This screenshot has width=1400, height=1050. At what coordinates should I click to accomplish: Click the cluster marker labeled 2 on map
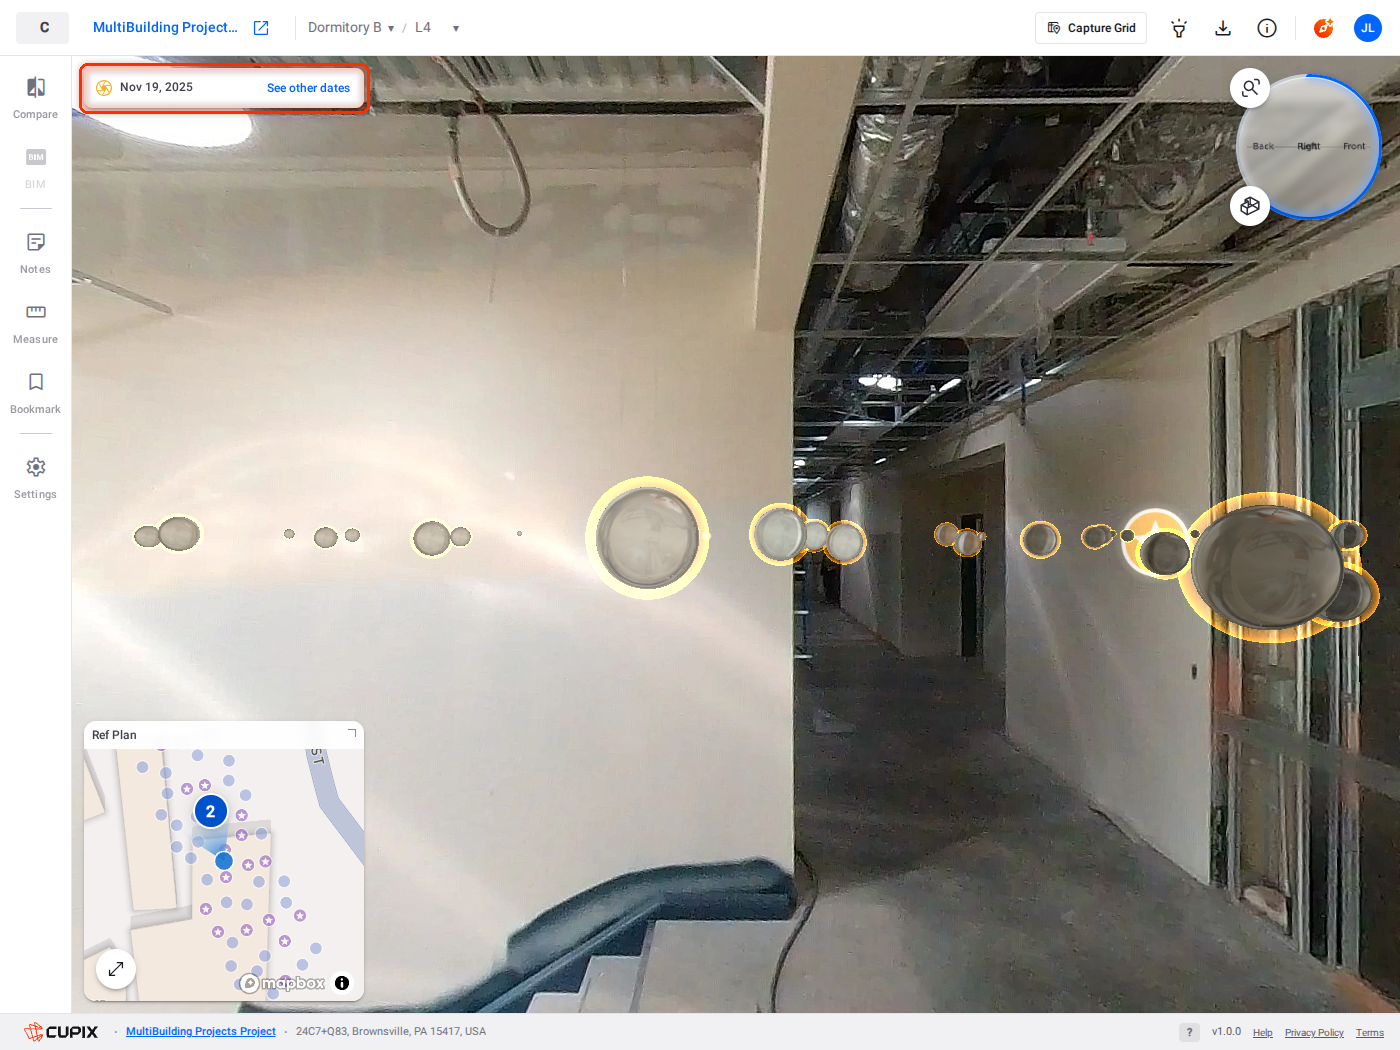[211, 811]
